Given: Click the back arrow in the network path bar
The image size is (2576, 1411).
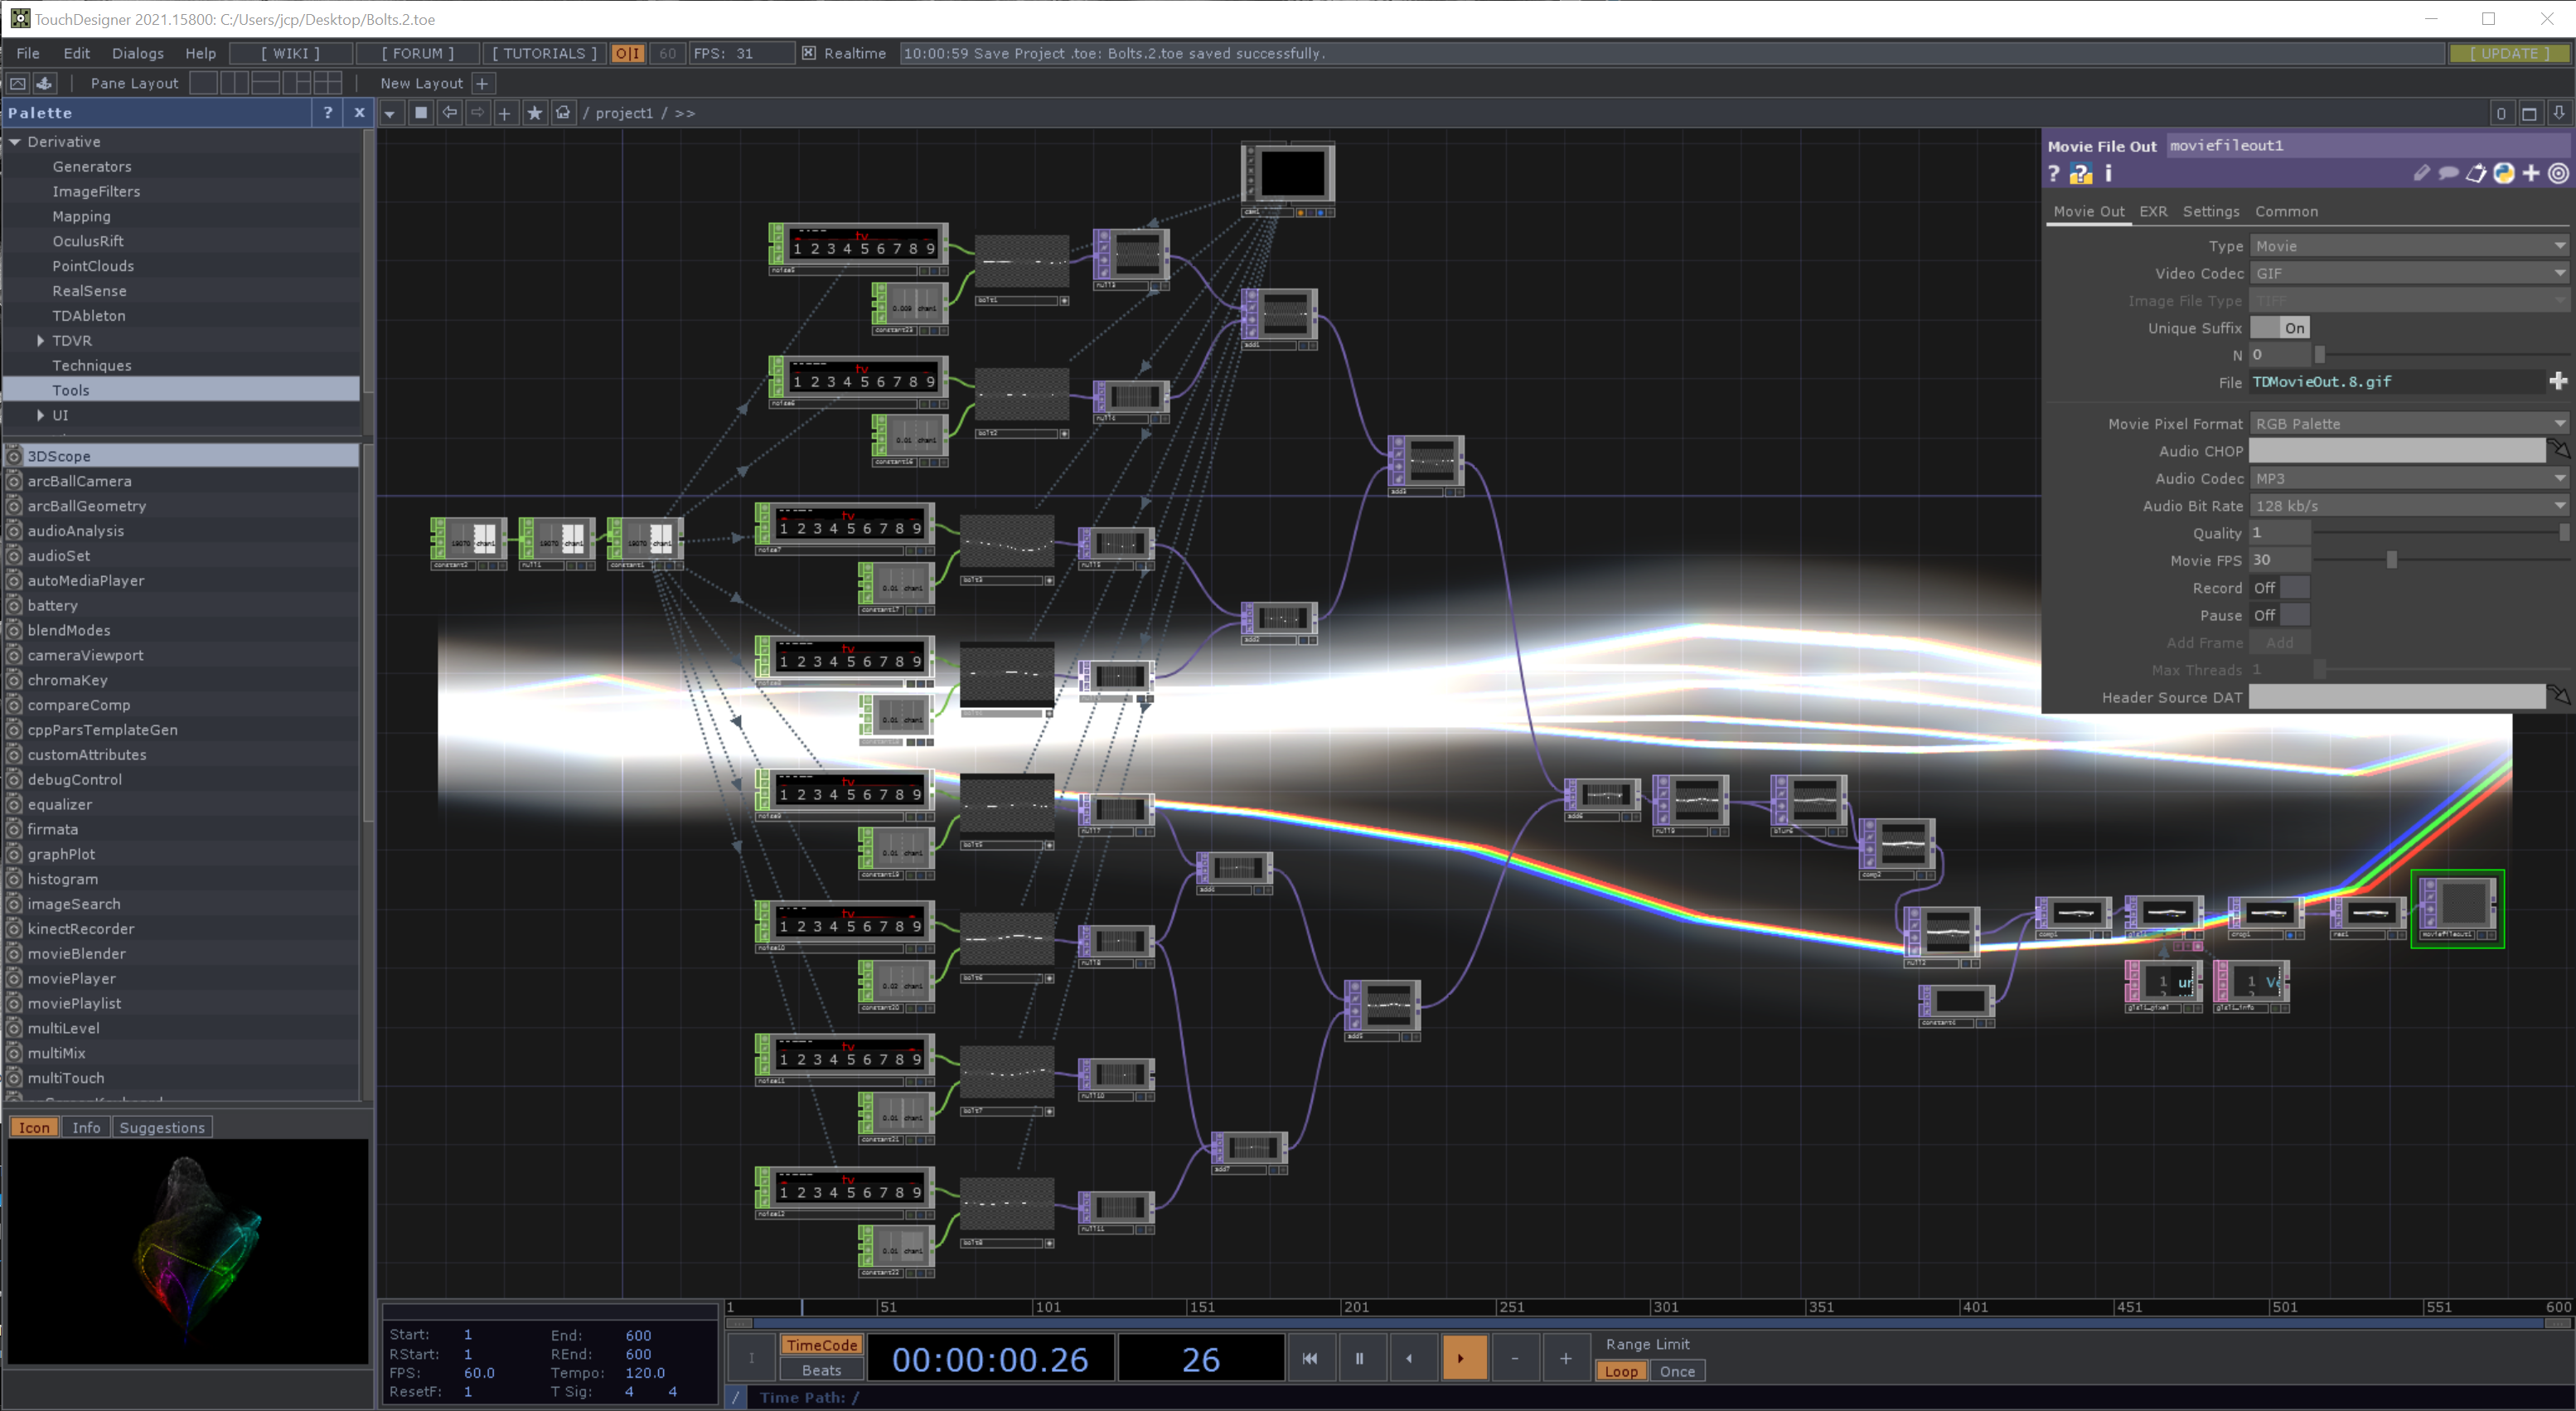Looking at the screenshot, I should (x=450, y=113).
